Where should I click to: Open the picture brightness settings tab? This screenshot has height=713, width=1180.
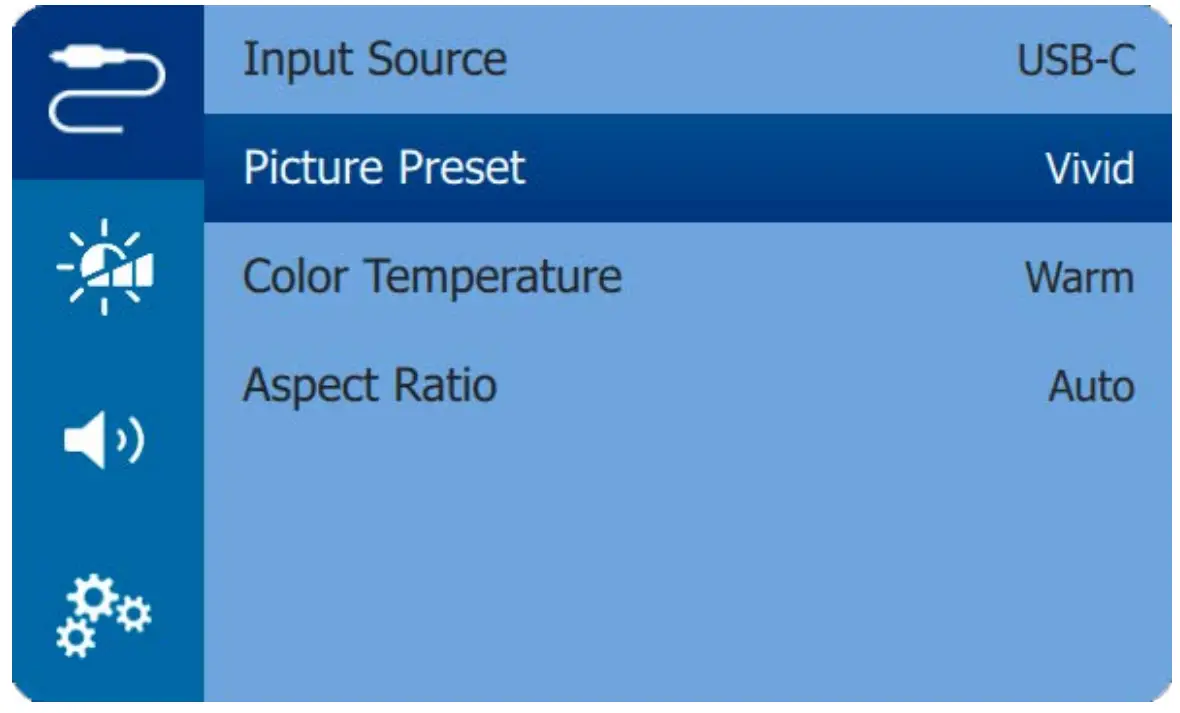click(x=107, y=268)
